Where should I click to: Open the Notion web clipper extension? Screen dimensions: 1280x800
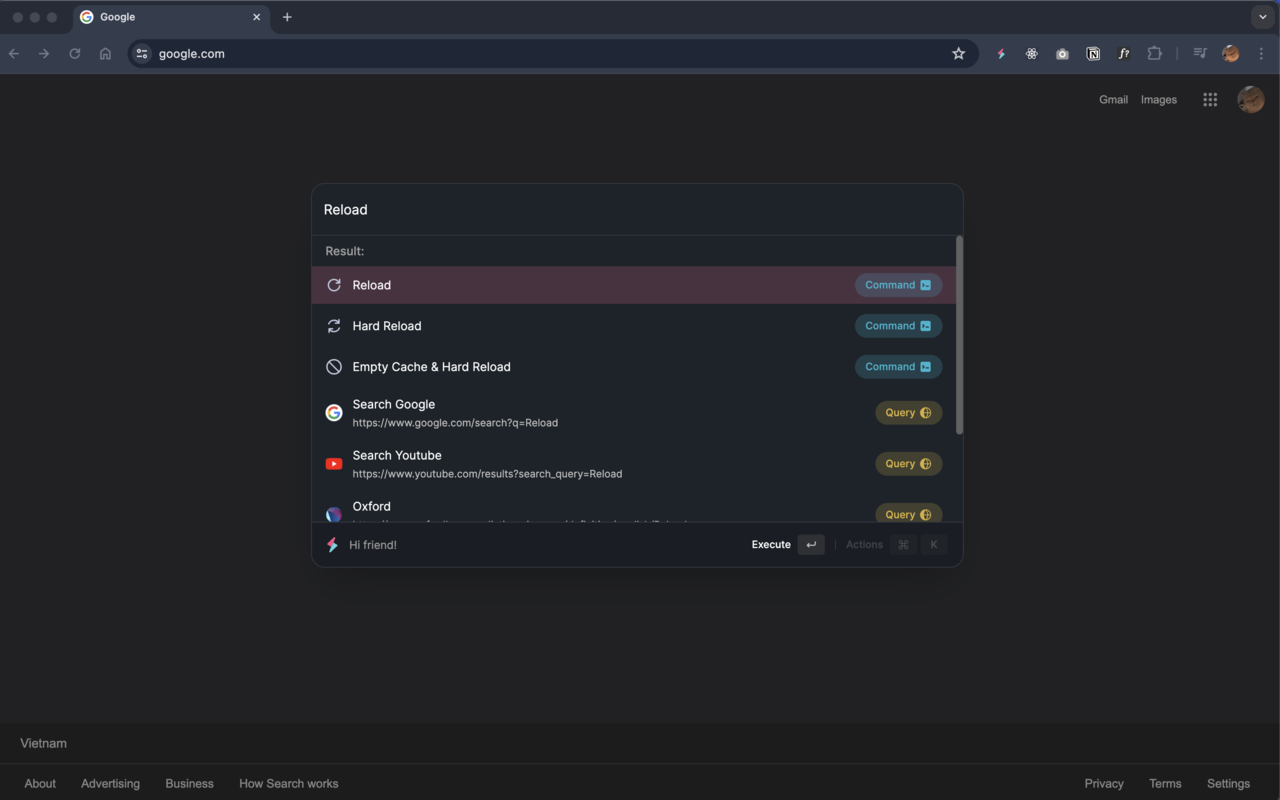coord(1093,54)
